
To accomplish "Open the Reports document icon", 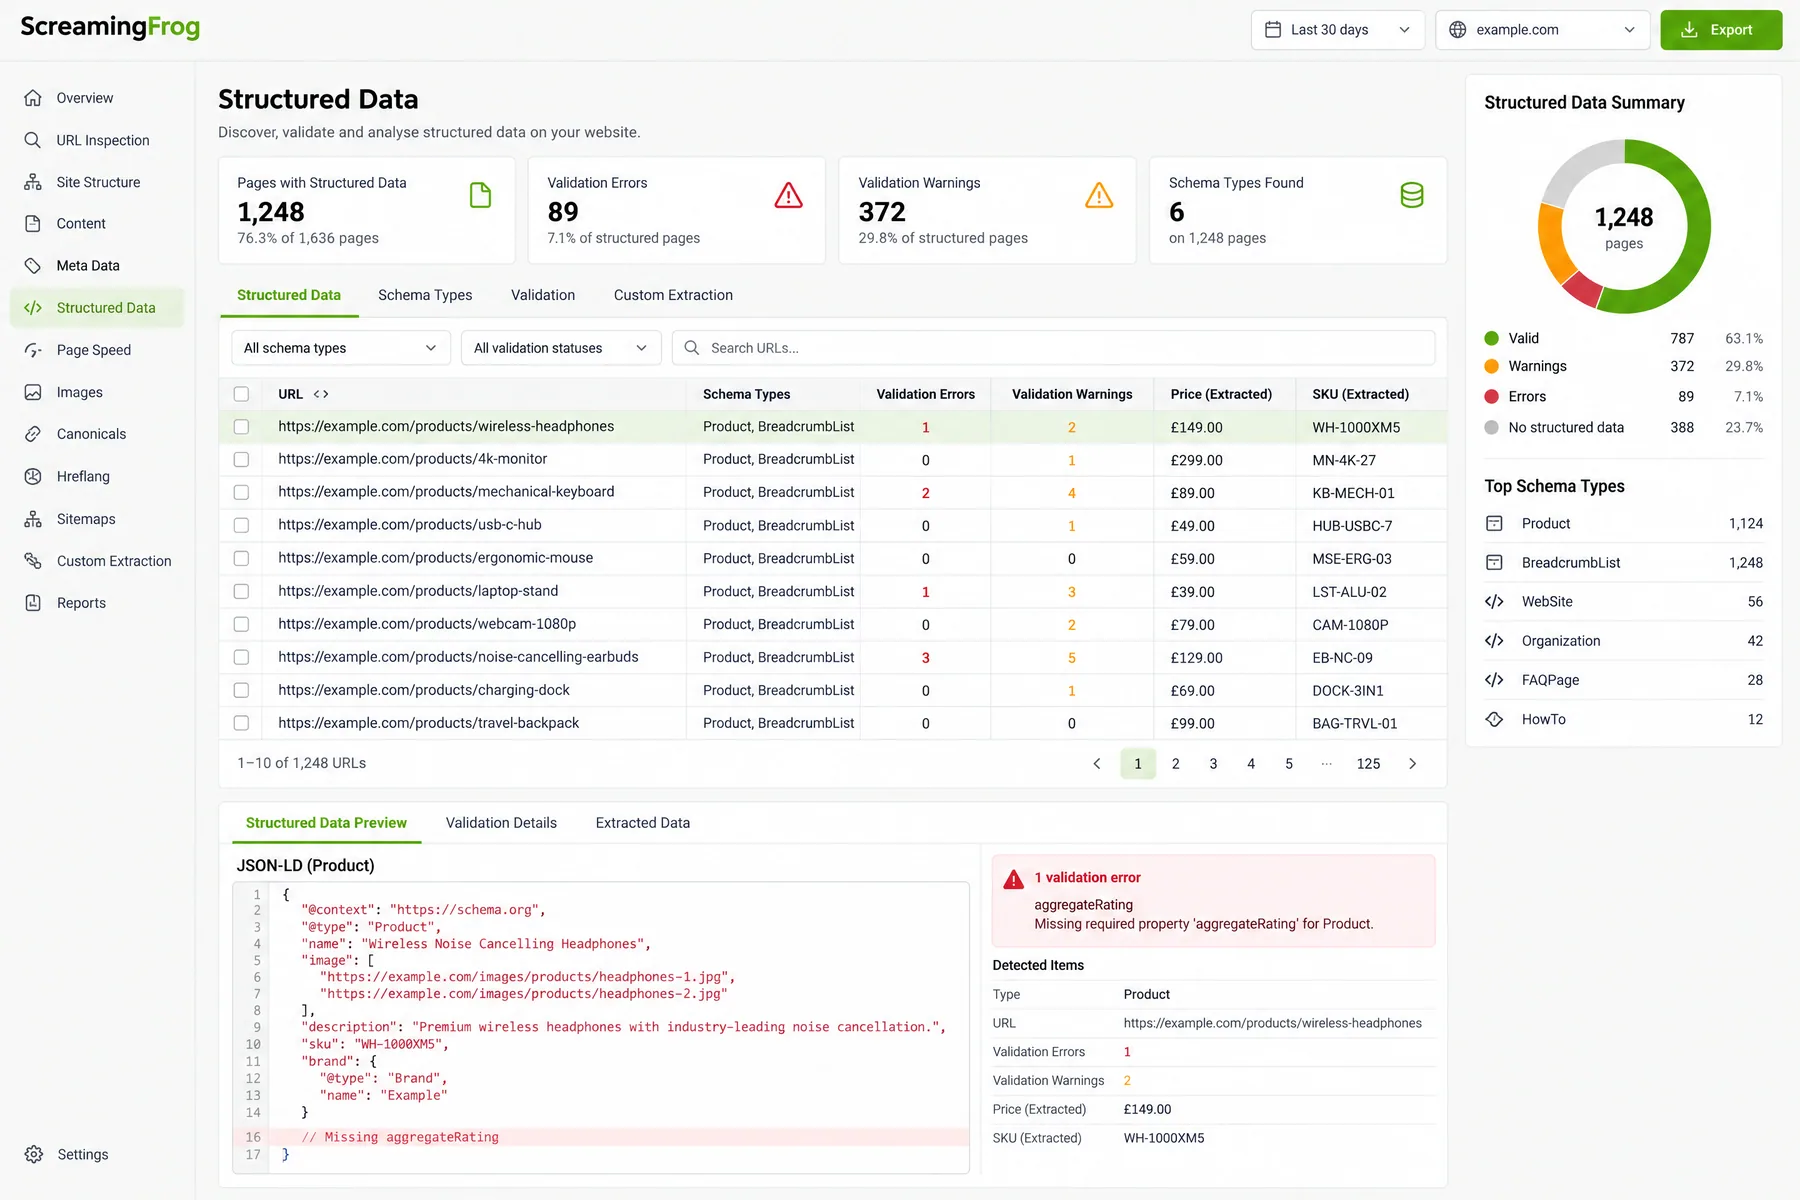I will point(33,603).
